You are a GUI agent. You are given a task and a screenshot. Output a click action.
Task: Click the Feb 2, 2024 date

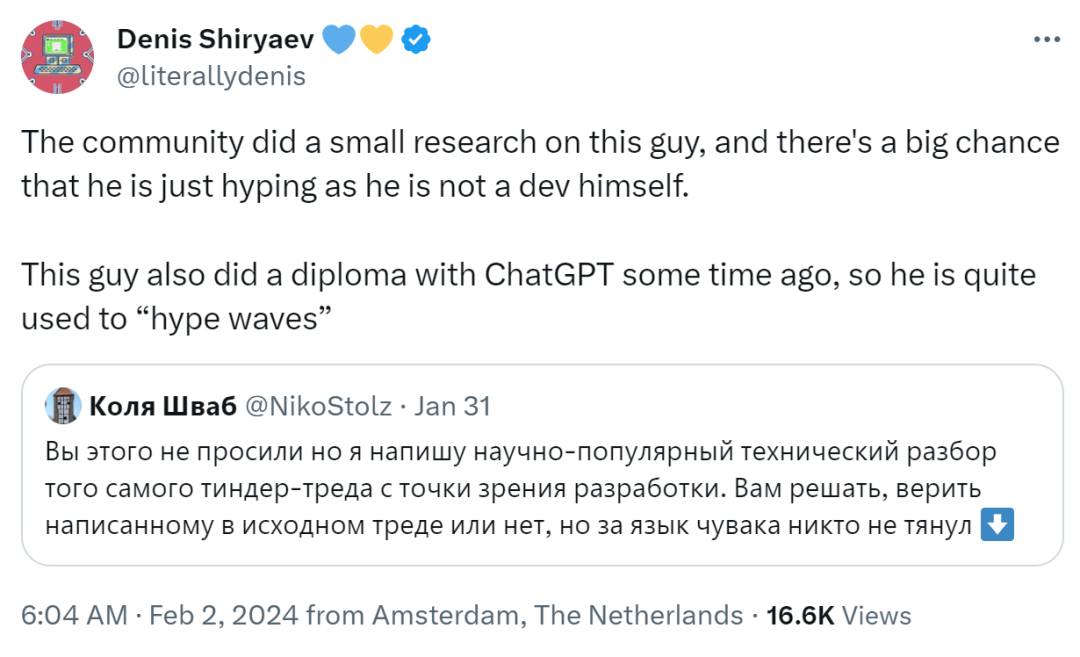pos(223,615)
